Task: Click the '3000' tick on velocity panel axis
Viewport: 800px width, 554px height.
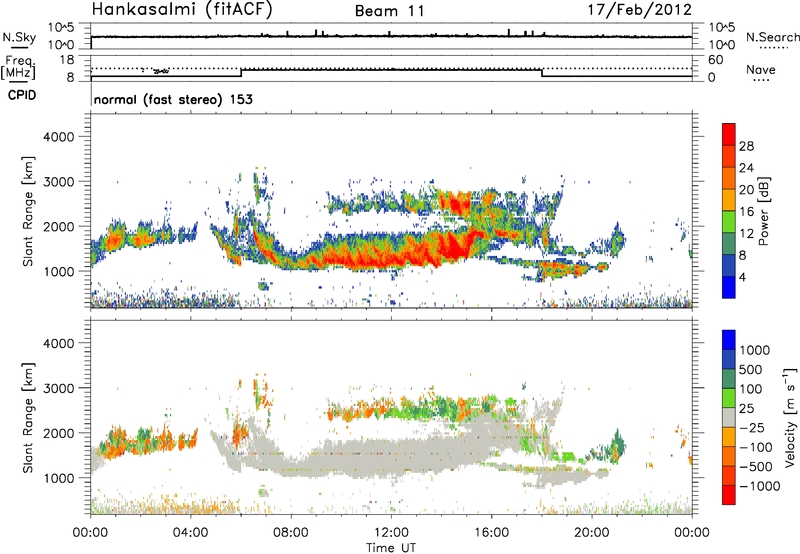Action: (x=59, y=388)
